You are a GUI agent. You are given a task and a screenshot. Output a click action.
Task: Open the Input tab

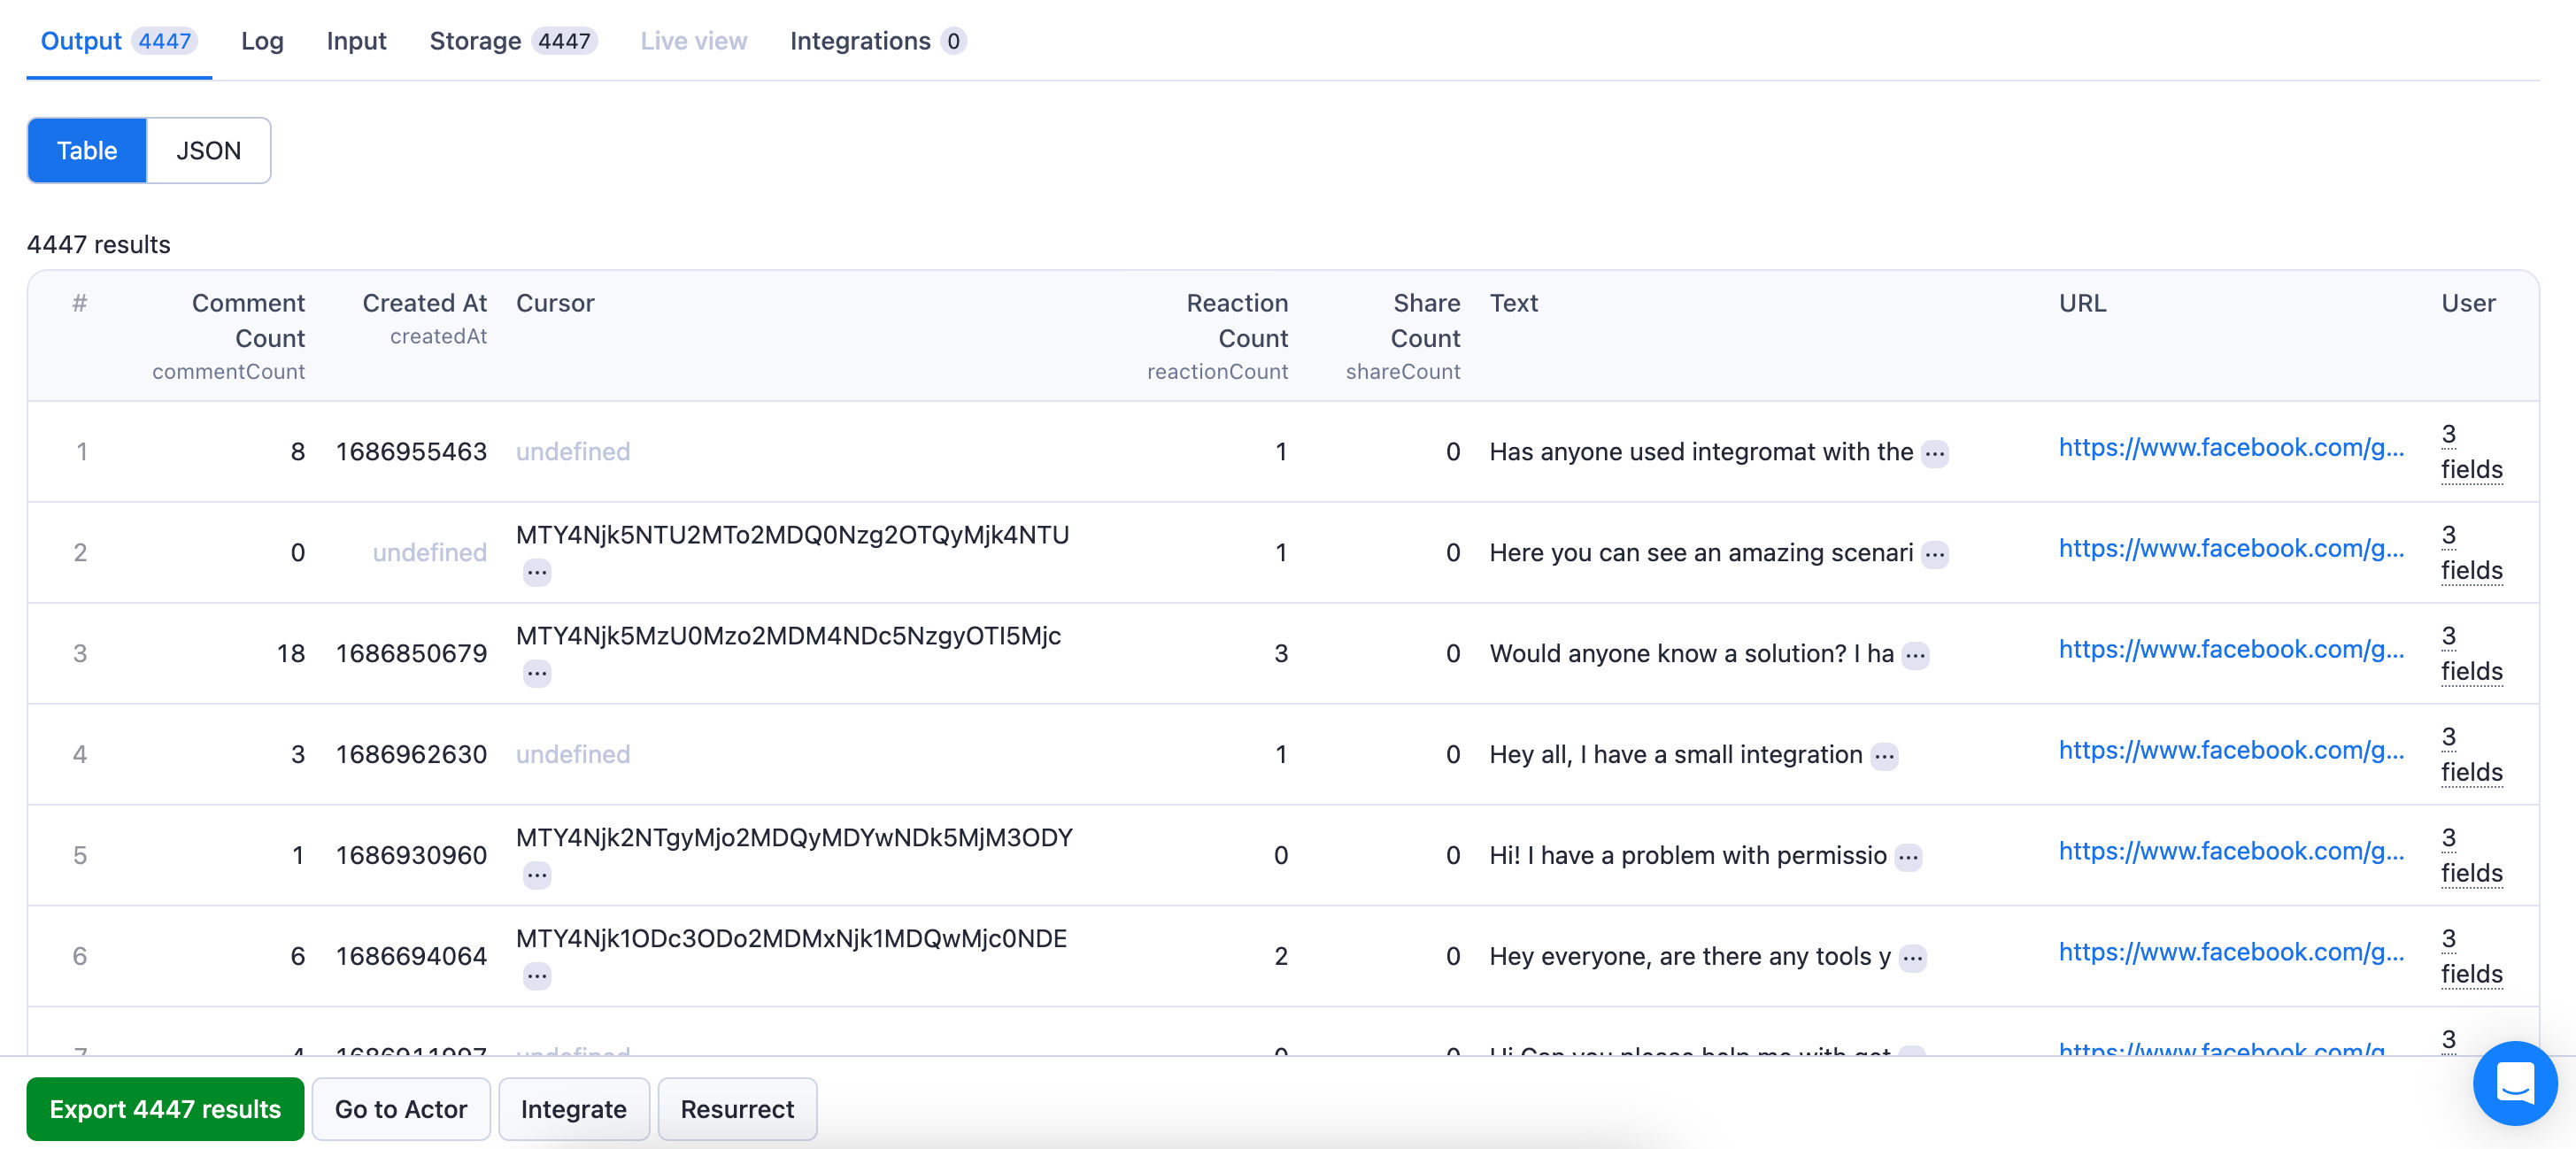[356, 41]
